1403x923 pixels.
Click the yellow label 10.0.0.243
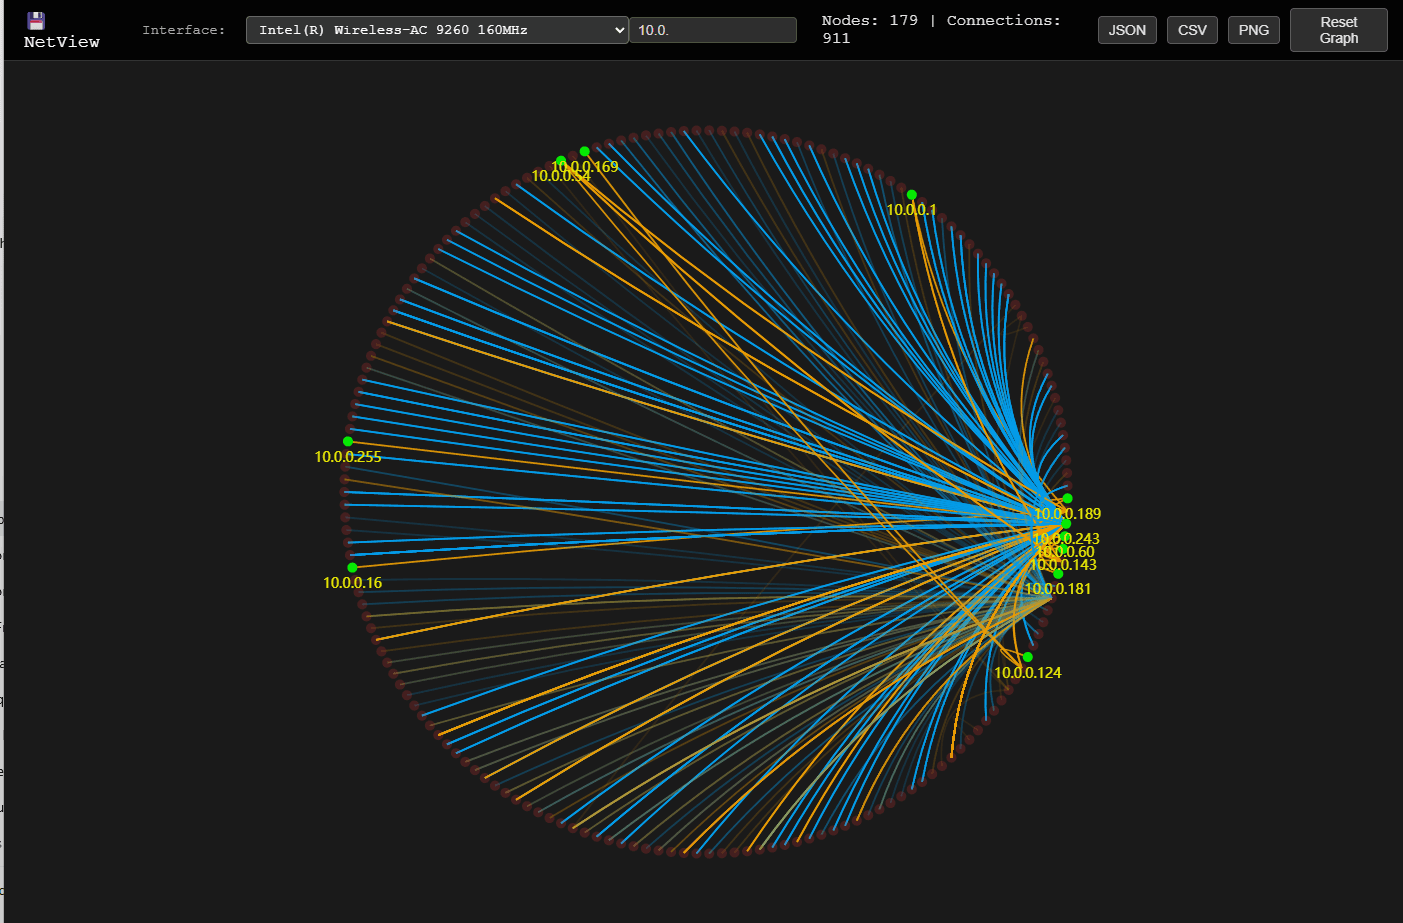(x=1067, y=538)
